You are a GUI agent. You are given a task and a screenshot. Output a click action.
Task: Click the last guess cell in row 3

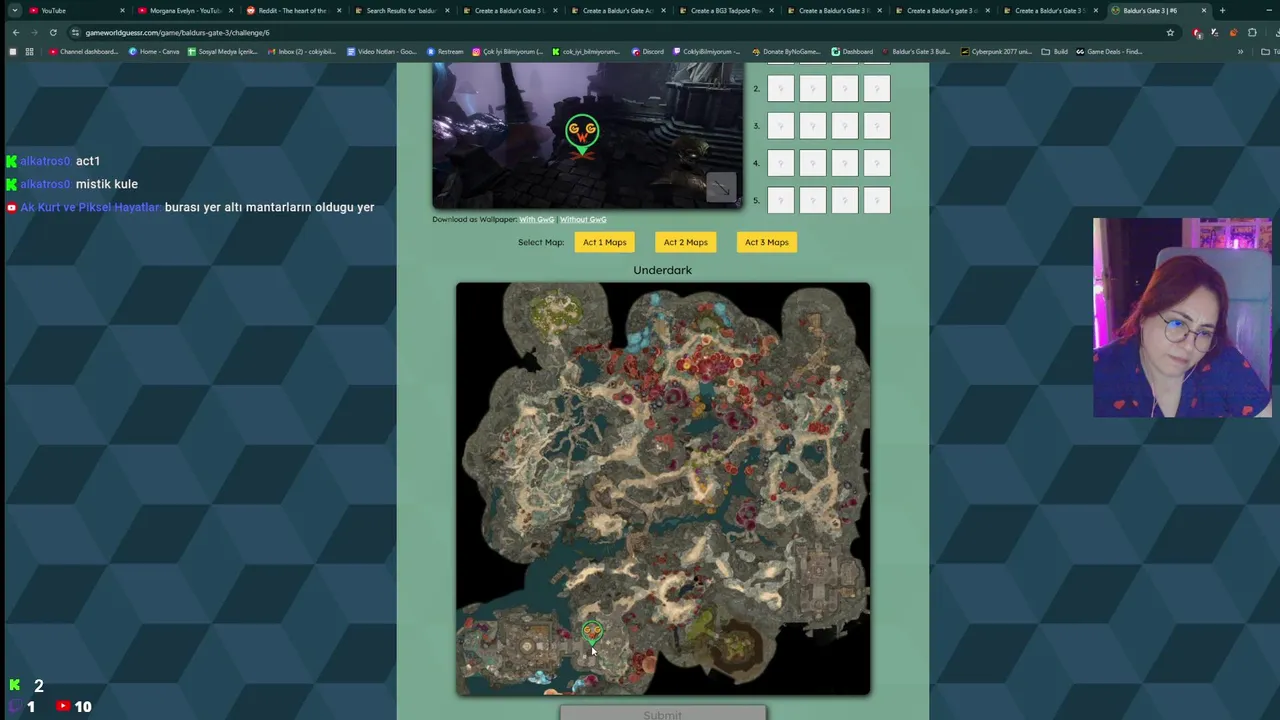coord(877,126)
